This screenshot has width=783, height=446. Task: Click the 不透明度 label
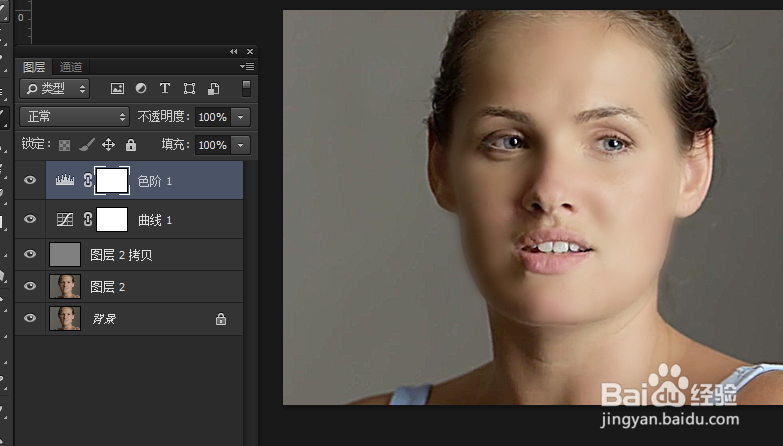(163, 117)
